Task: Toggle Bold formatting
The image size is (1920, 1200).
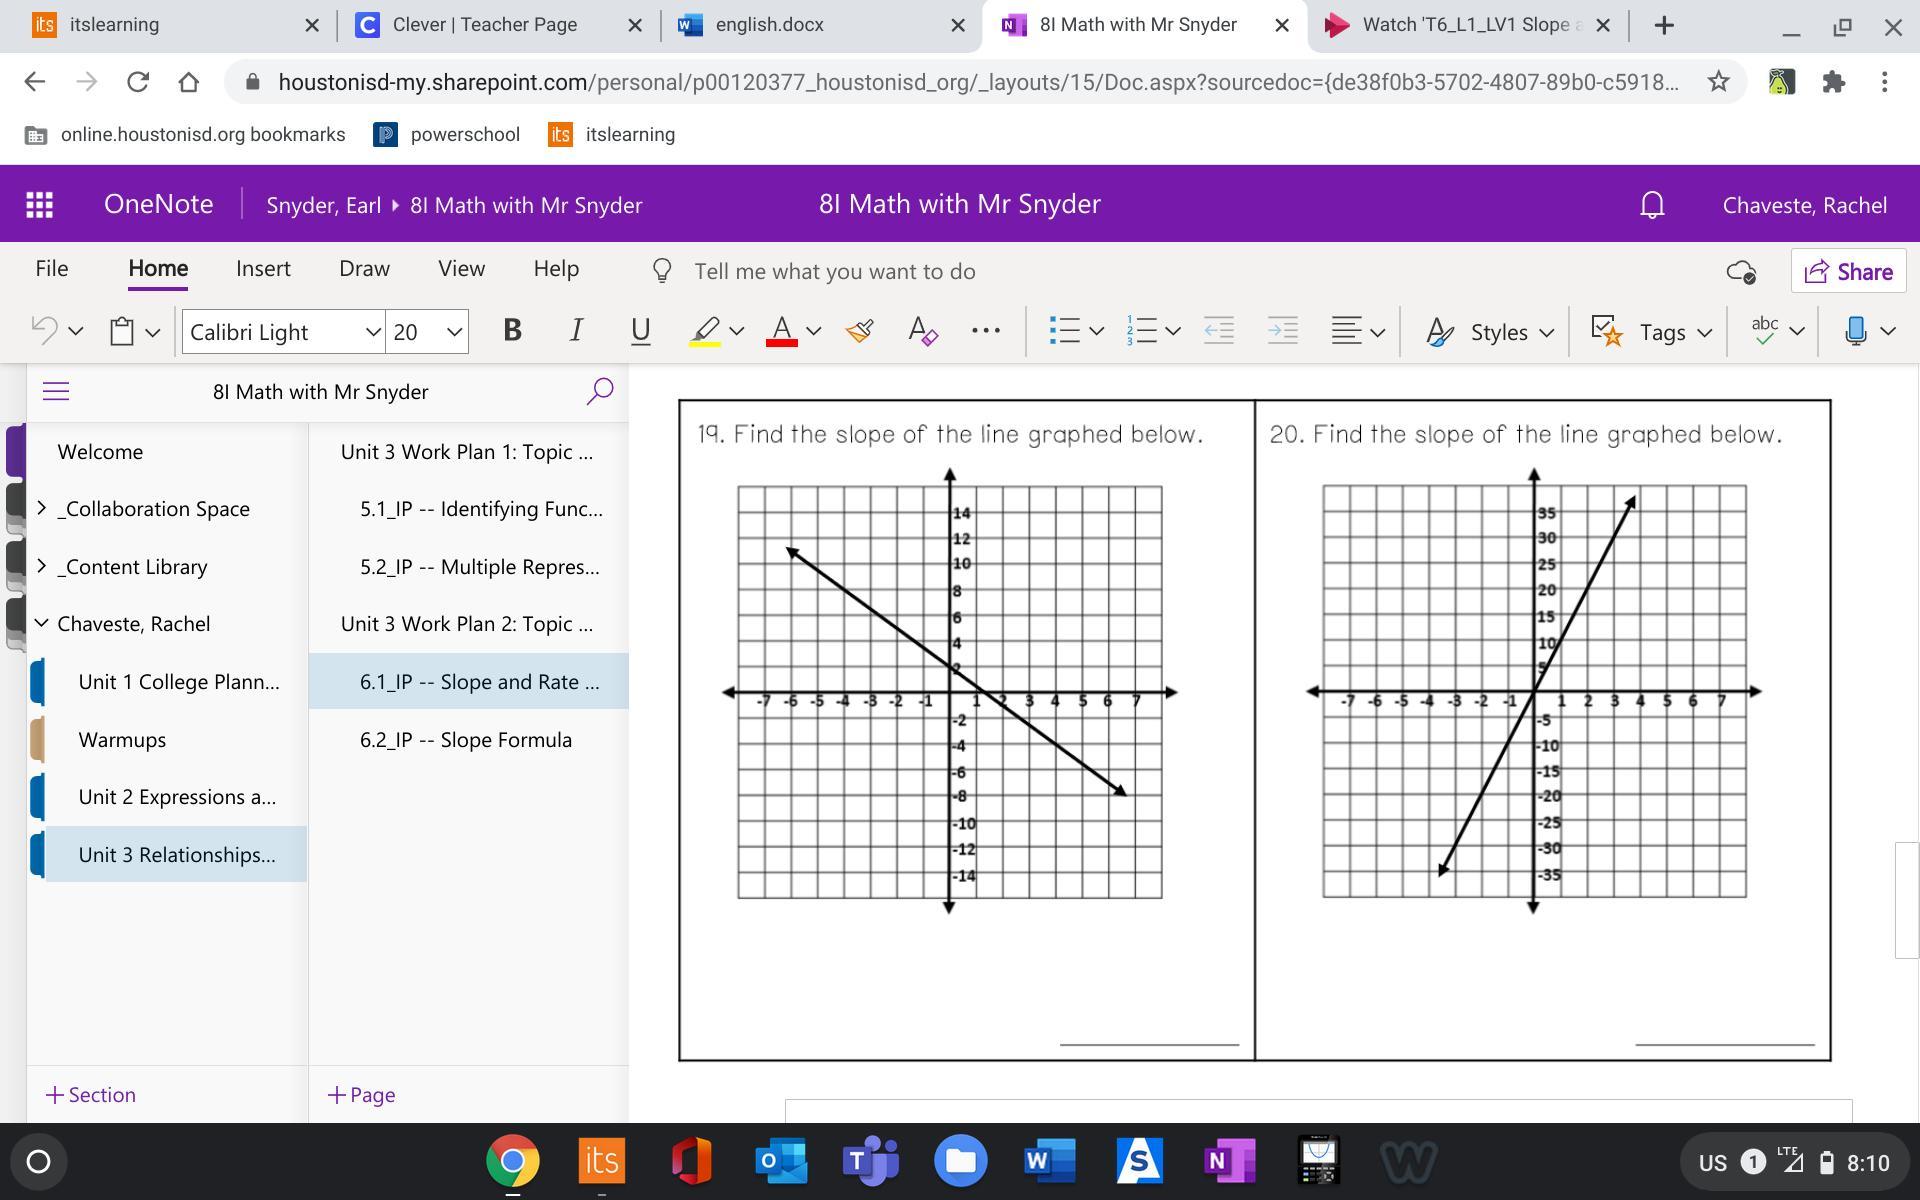Action: click(512, 331)
